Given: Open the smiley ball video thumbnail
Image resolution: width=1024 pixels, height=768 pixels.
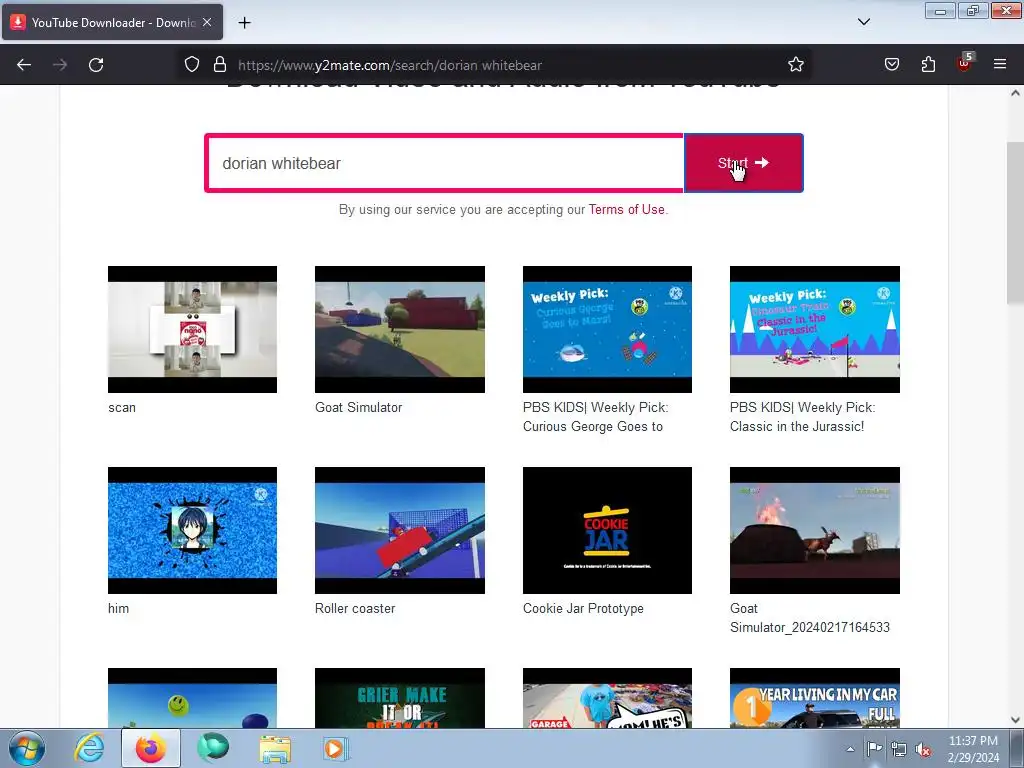Looking at the screenshot, I should click(x=193, y=698).
